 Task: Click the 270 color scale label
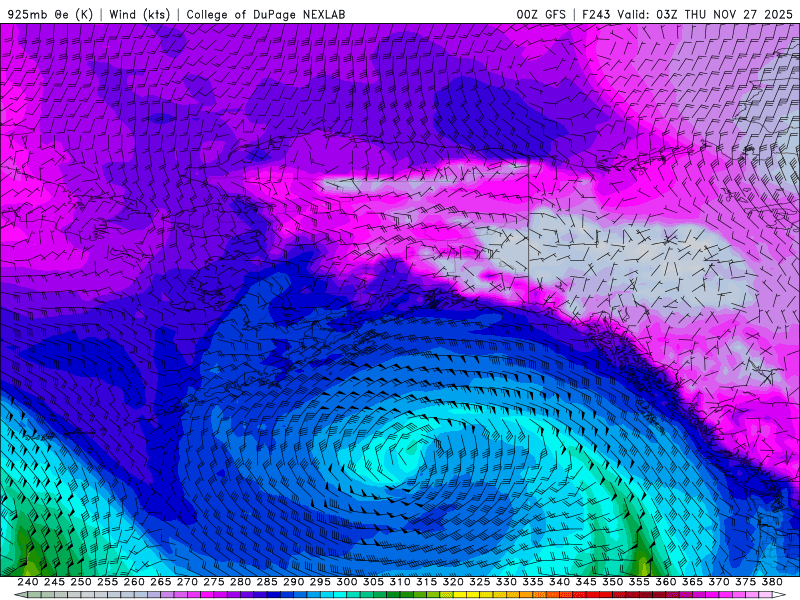coord(187,582)
